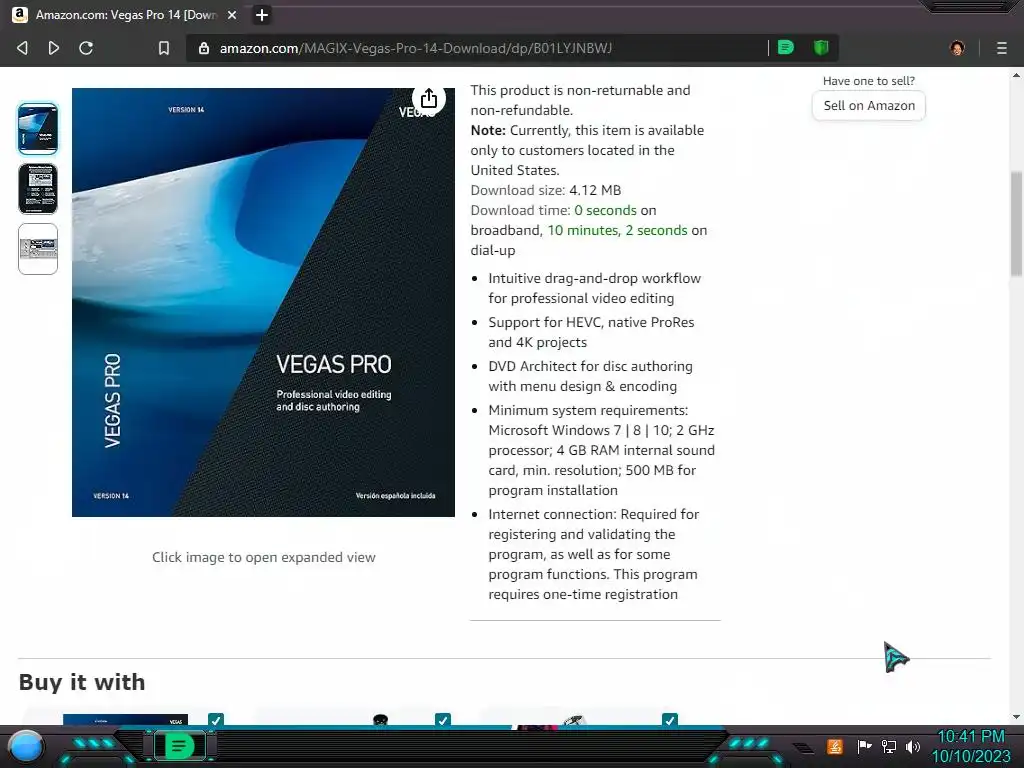Open the Start orb on taskbar
This screenshot has width=1024, height=768.
(x=26, y=746)
